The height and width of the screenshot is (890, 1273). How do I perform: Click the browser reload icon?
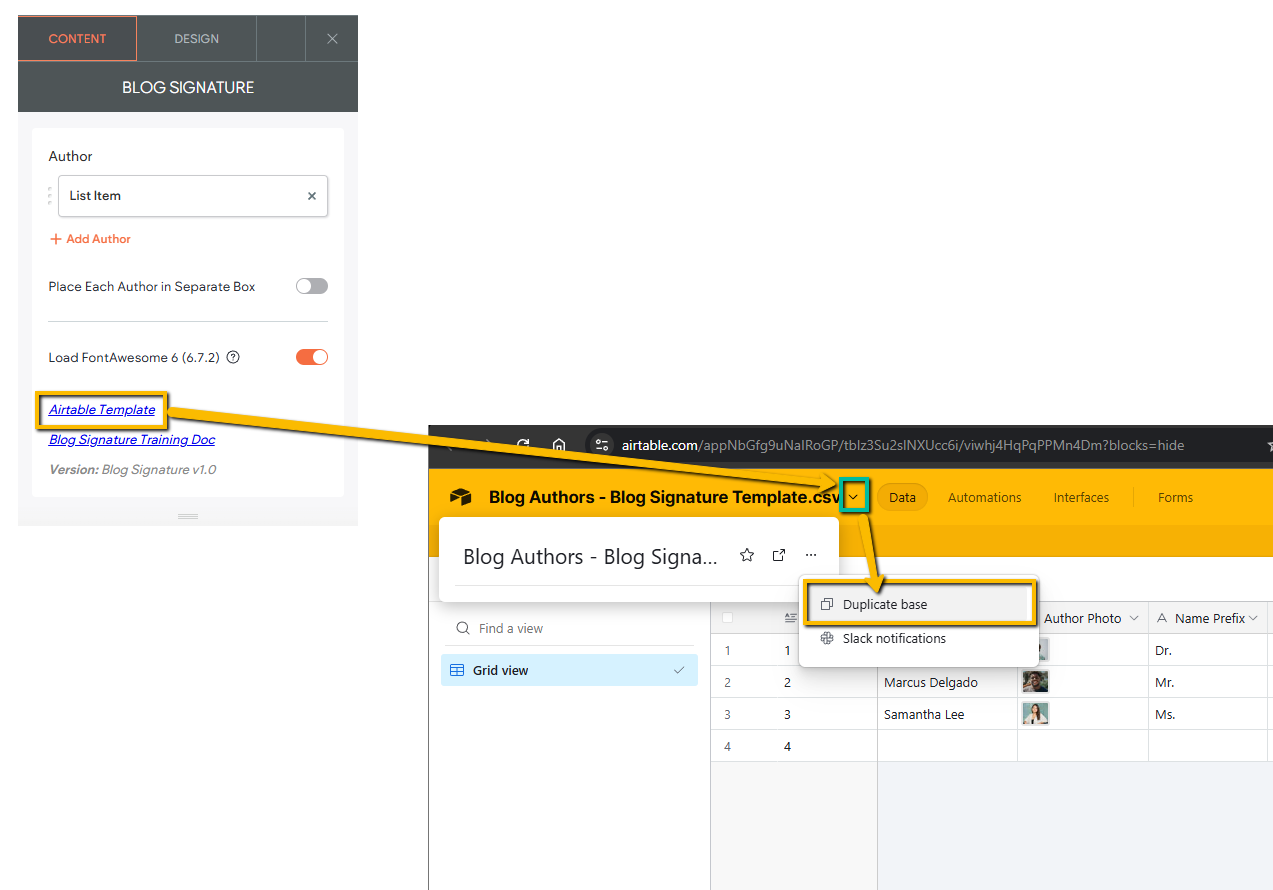pos(523,445)
